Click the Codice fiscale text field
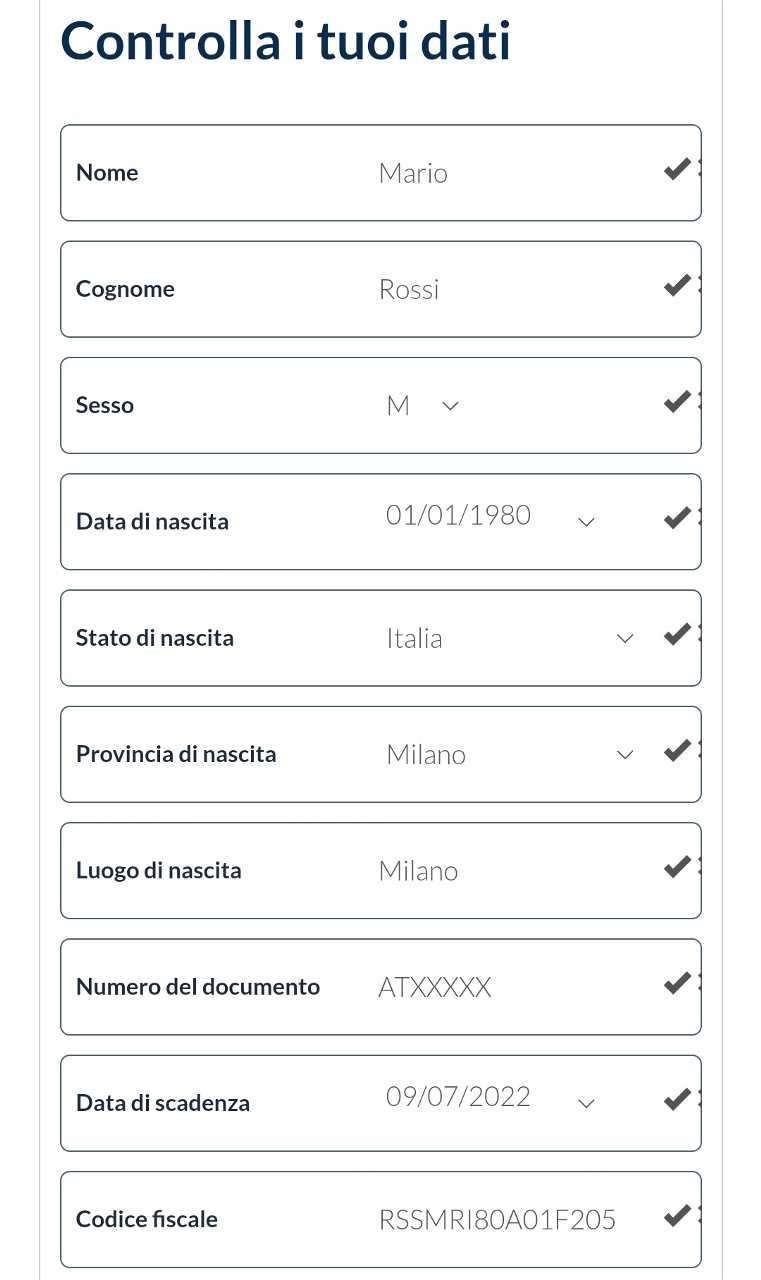Image resolution: width=761 pixels, height=1280 pixels. (500, 1219)
